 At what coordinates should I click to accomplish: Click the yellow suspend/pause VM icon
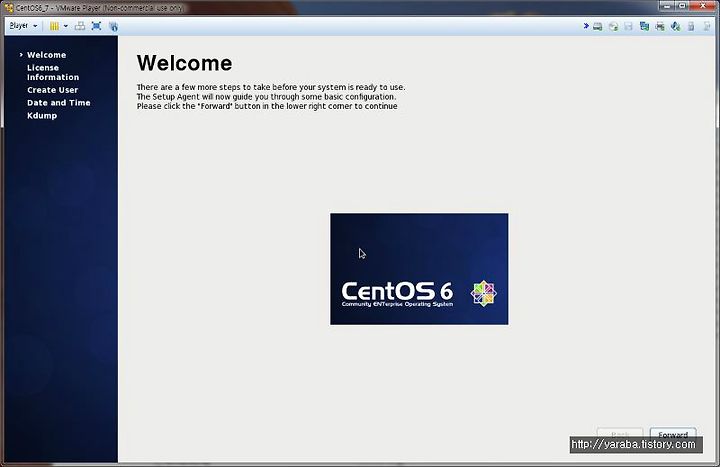54,26
